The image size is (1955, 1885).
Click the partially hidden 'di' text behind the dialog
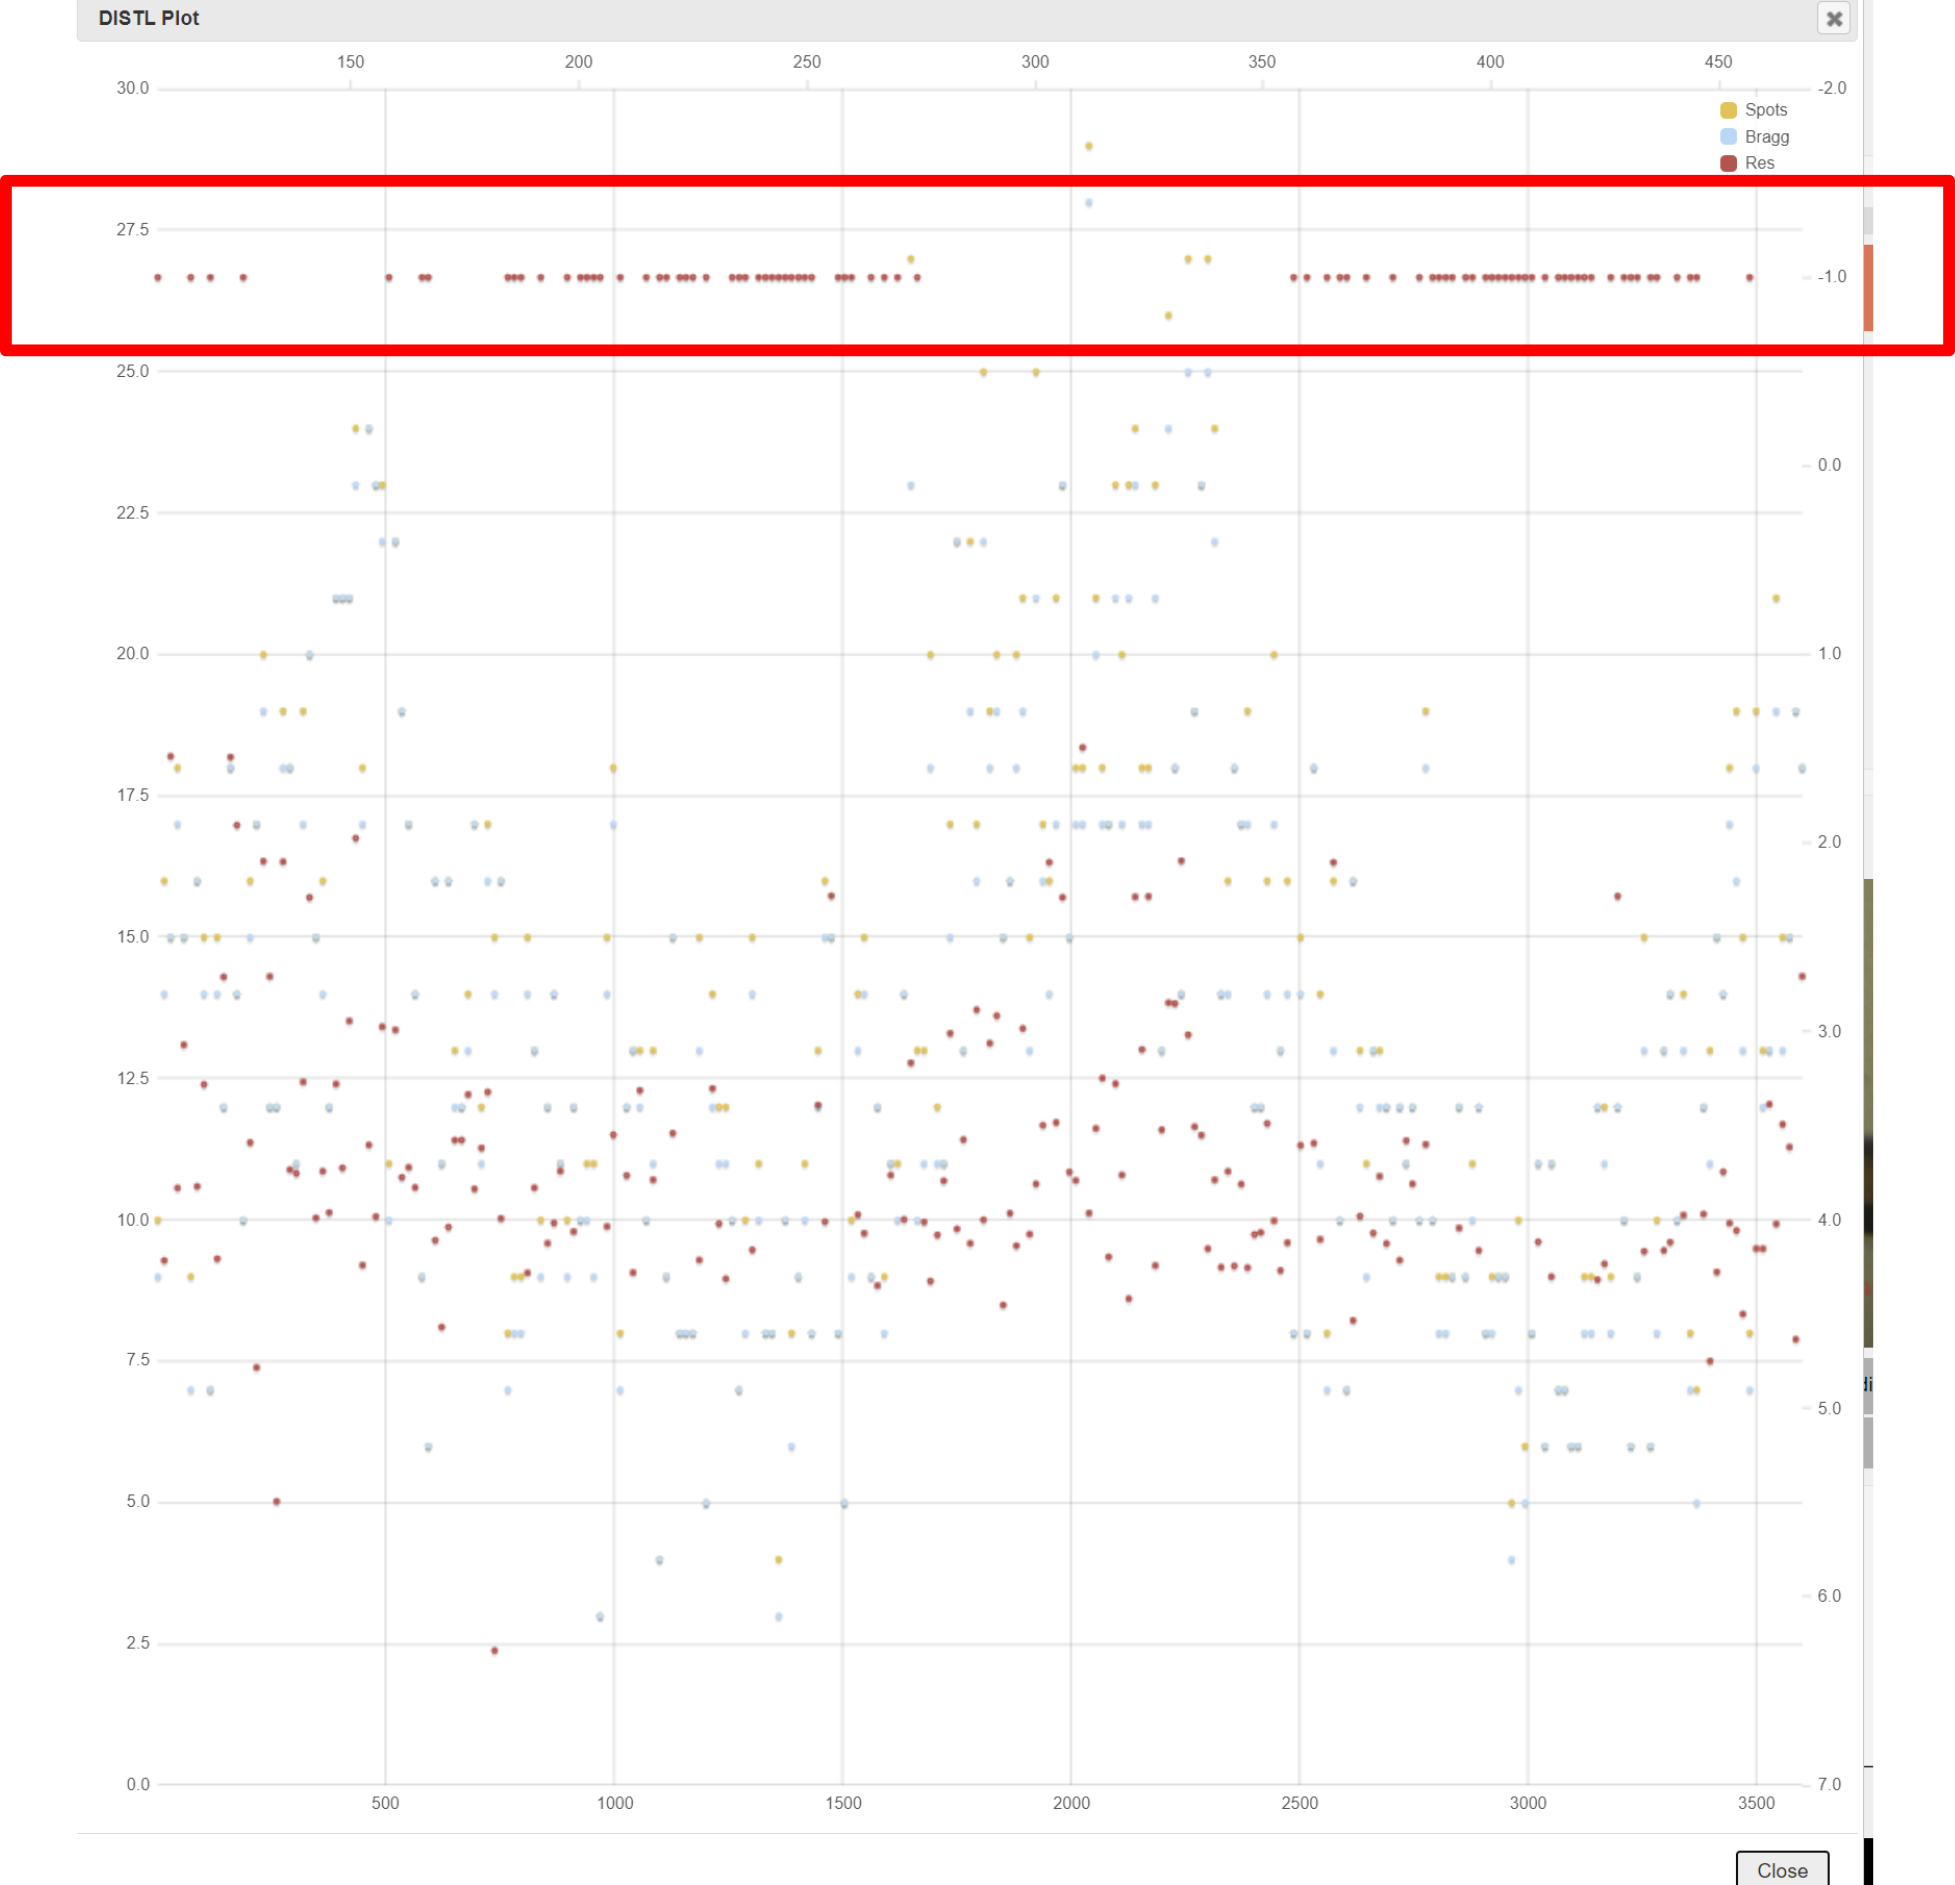(x=1868, y=1384)
